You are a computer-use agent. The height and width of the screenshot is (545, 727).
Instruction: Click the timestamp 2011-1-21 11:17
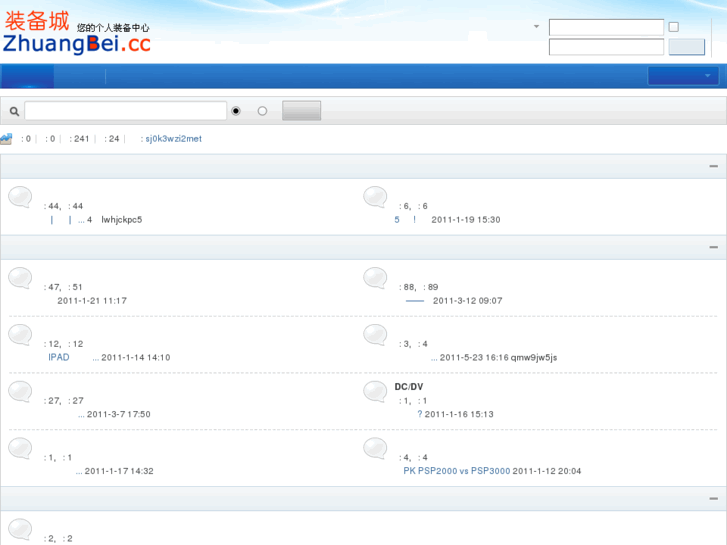(x=92, y=301)
